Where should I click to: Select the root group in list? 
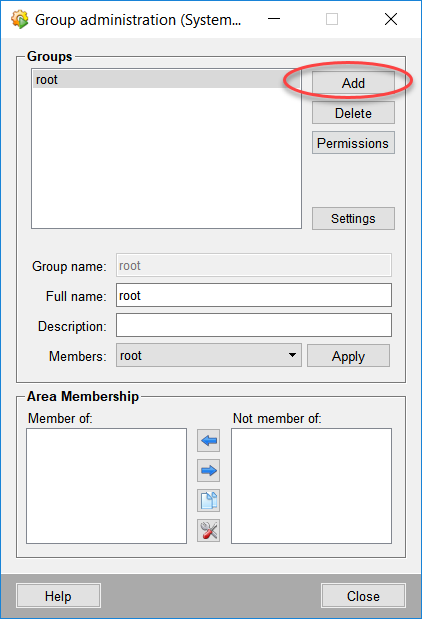[x=166, y=79]
